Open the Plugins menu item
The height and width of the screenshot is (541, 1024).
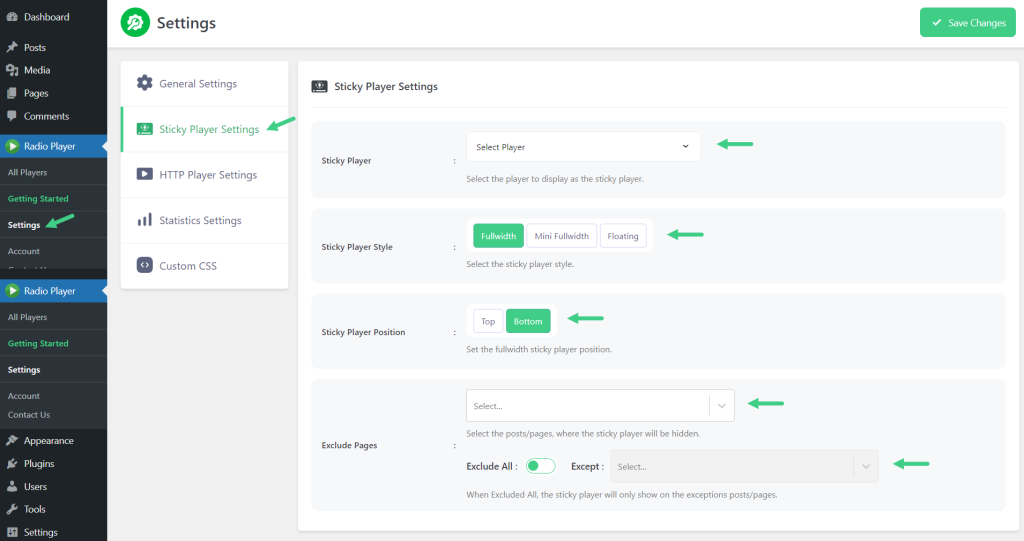pos(54,463)
